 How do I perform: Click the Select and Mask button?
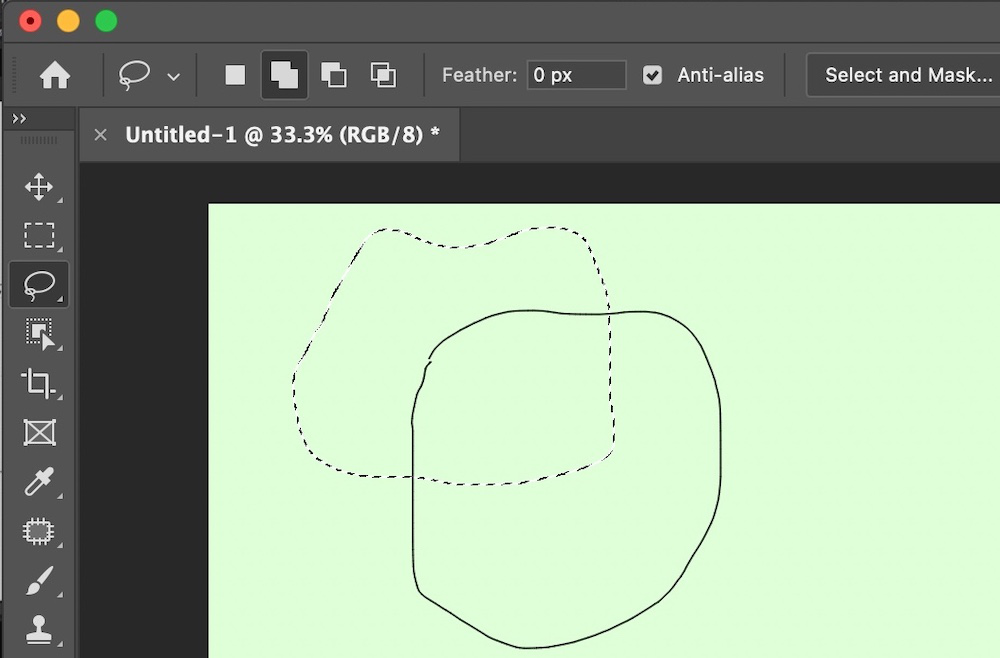coord(908,75)
